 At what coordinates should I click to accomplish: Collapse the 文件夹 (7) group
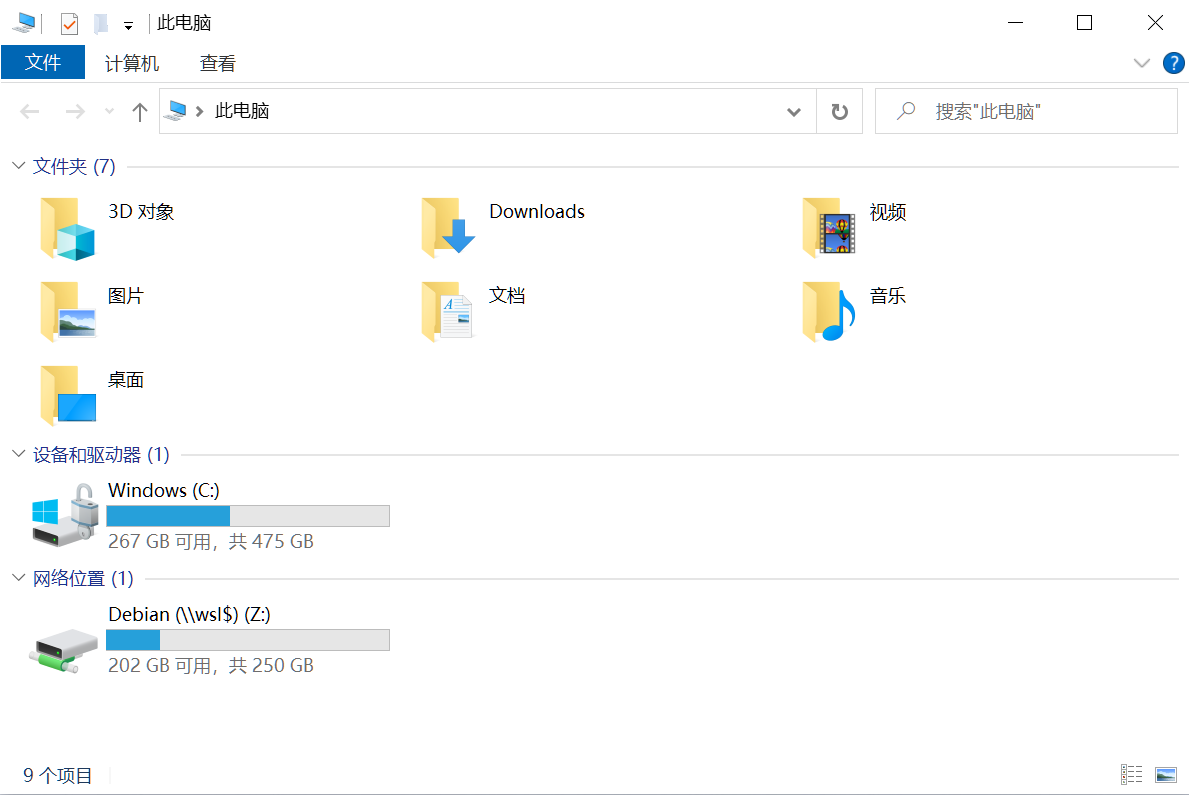19,165
